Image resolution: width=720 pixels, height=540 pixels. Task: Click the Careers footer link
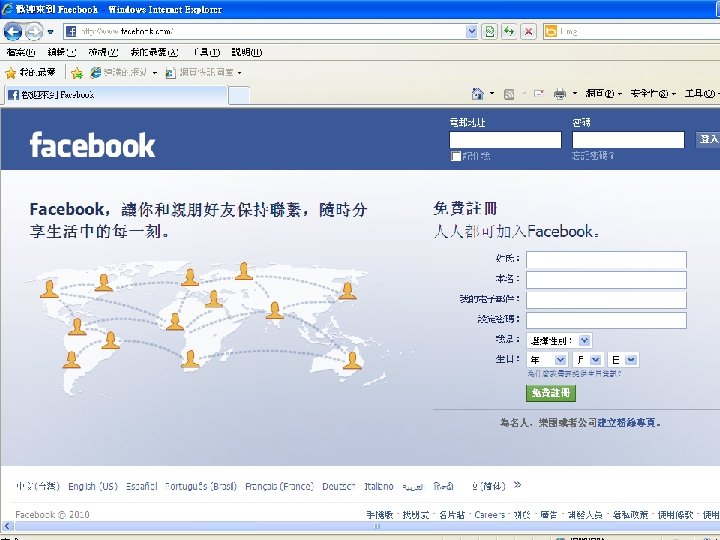(x=489, y=515)
